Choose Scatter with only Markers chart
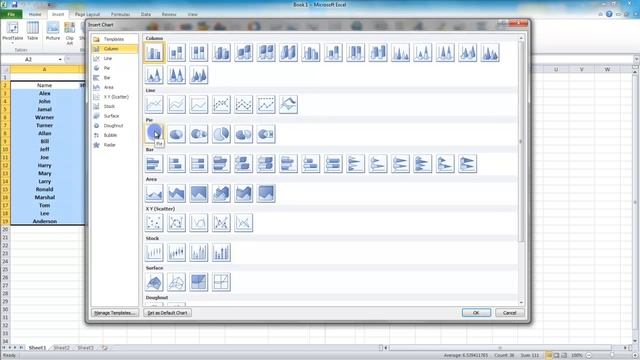The width and height of the screenshot is (640, 360). point(154,223)
